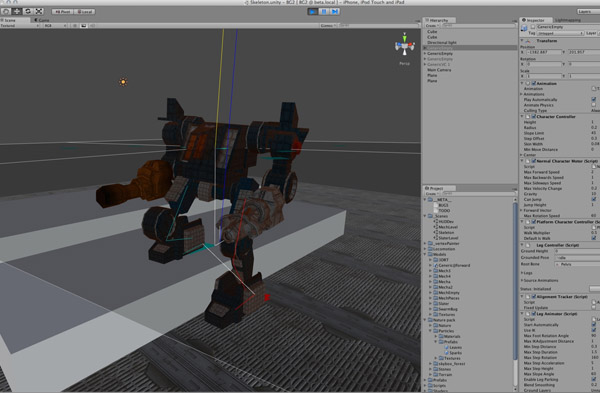Click the Pause button
Screen dimensions: 600x393
click(x=324, y=11)
